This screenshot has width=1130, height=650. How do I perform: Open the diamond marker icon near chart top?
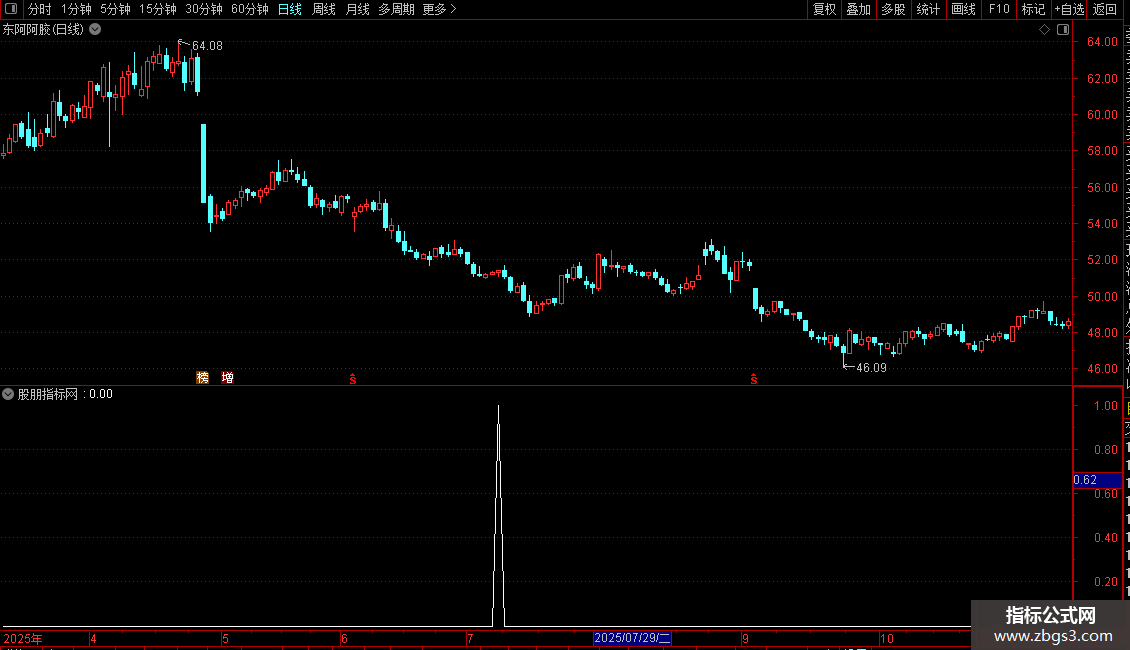1044,30
